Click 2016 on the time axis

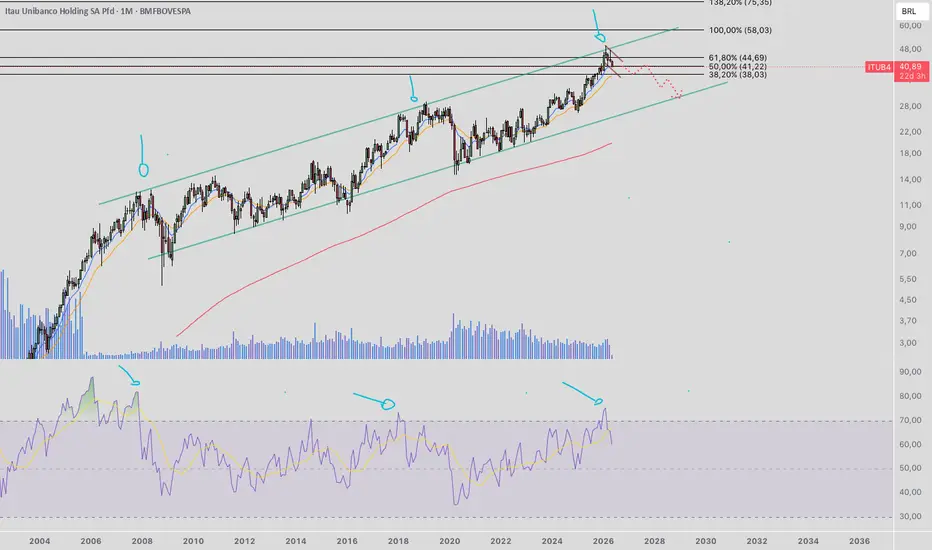click(347, 541)
